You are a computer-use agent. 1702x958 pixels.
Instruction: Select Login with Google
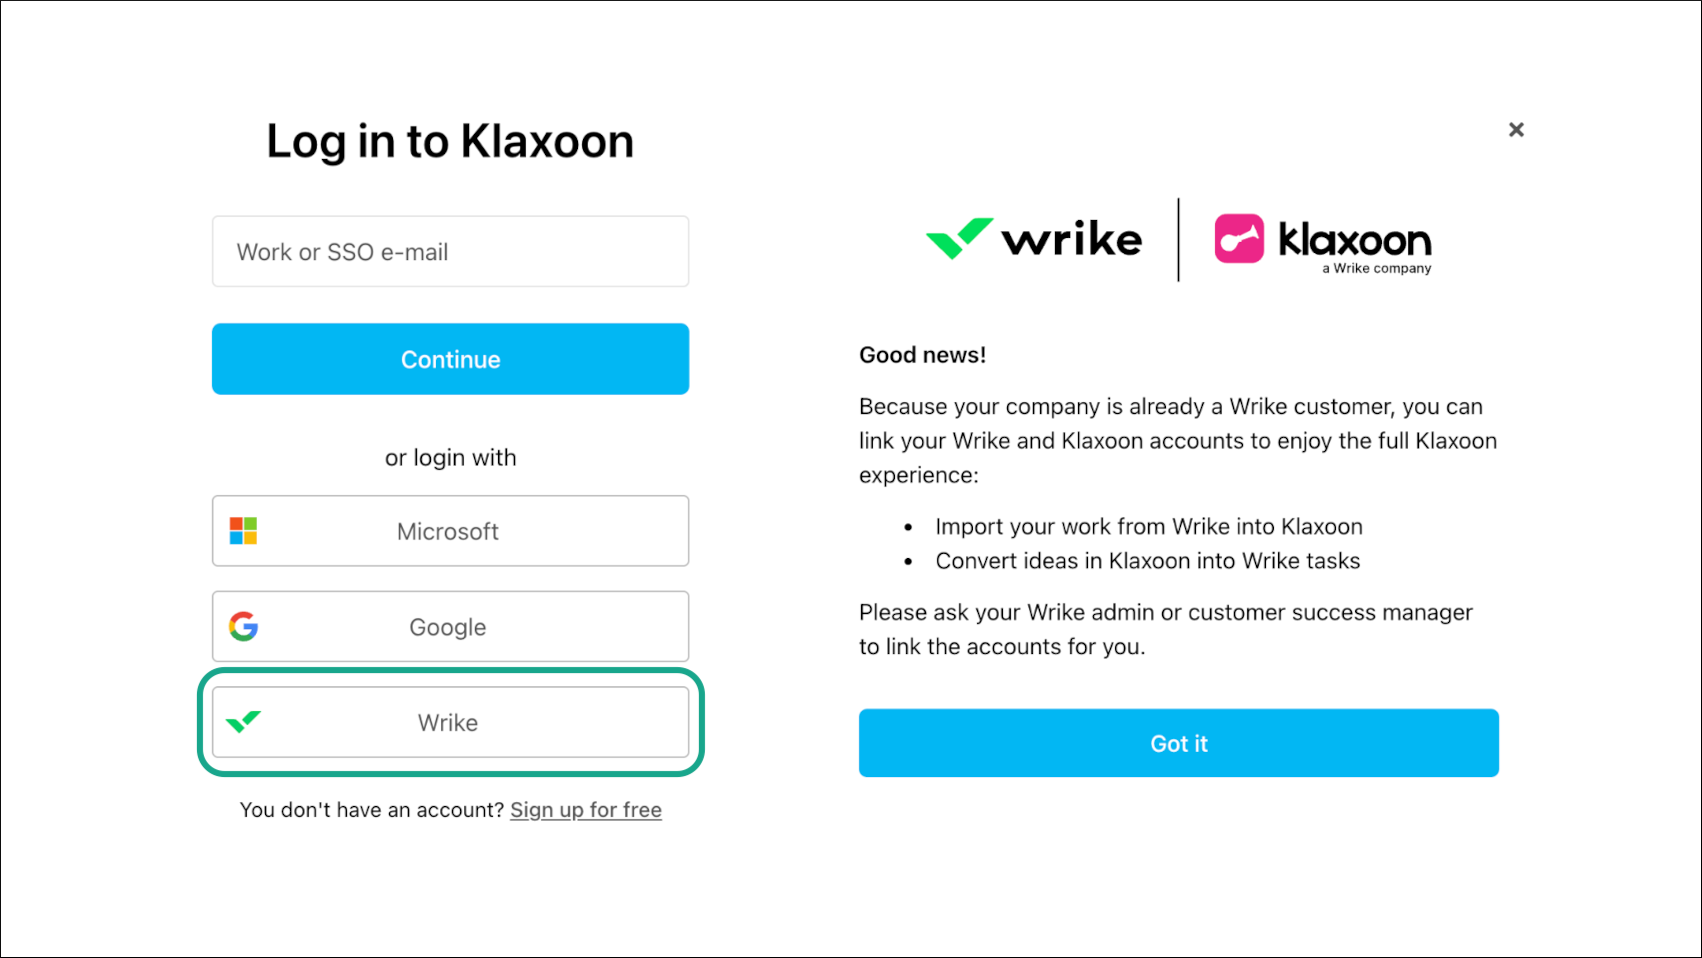(x=450, y=627)
